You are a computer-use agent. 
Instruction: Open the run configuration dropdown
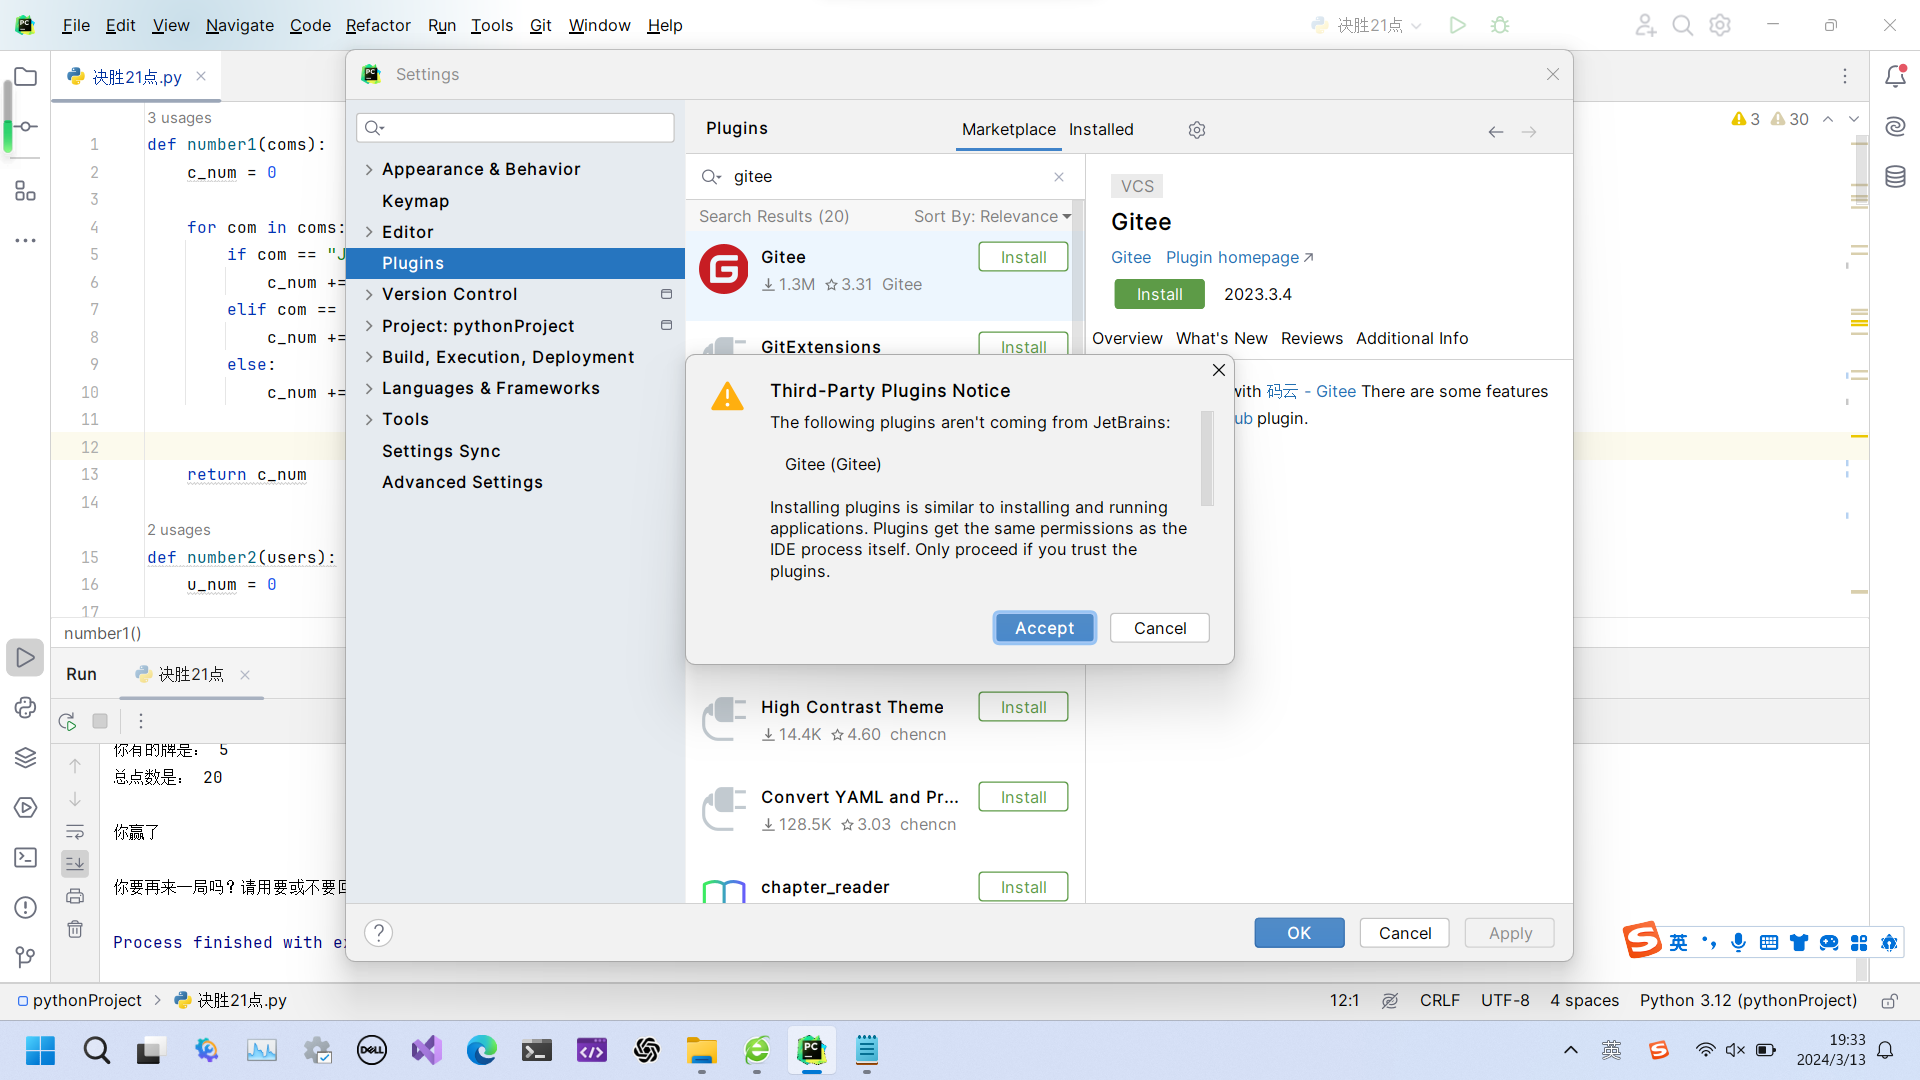(1366, 25)
